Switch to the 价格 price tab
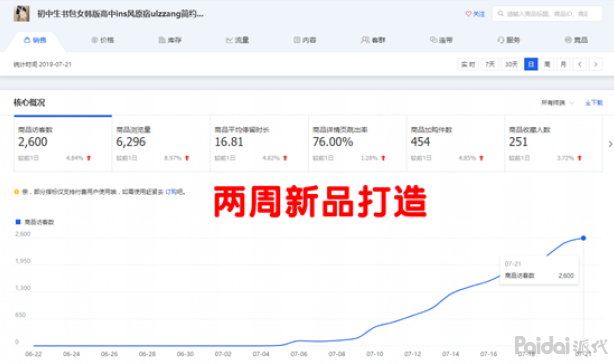This screenshot has height=364, width=614. tap(103, 40)
